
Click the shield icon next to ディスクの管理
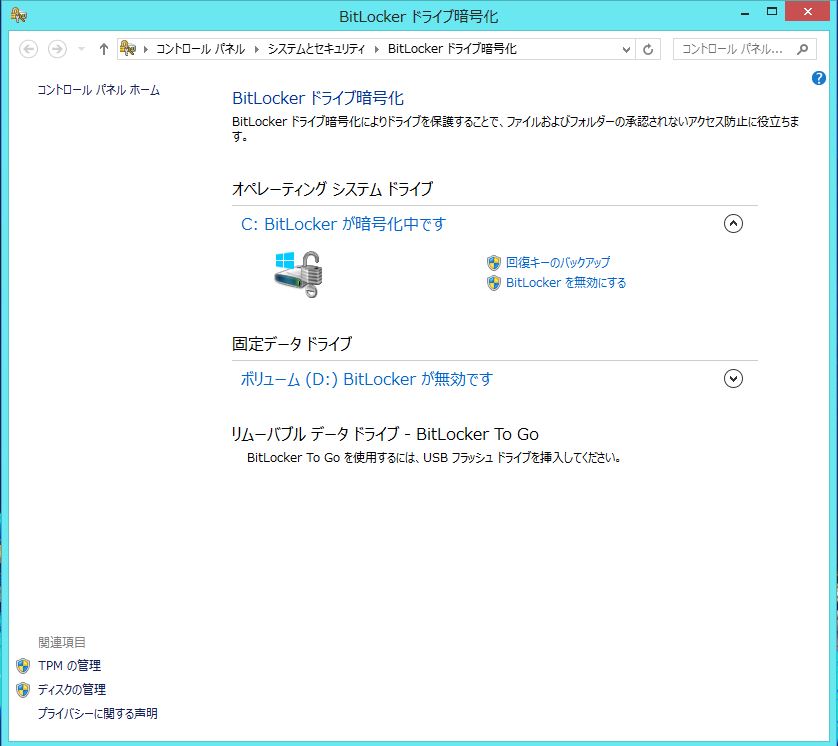pos(23,690)
